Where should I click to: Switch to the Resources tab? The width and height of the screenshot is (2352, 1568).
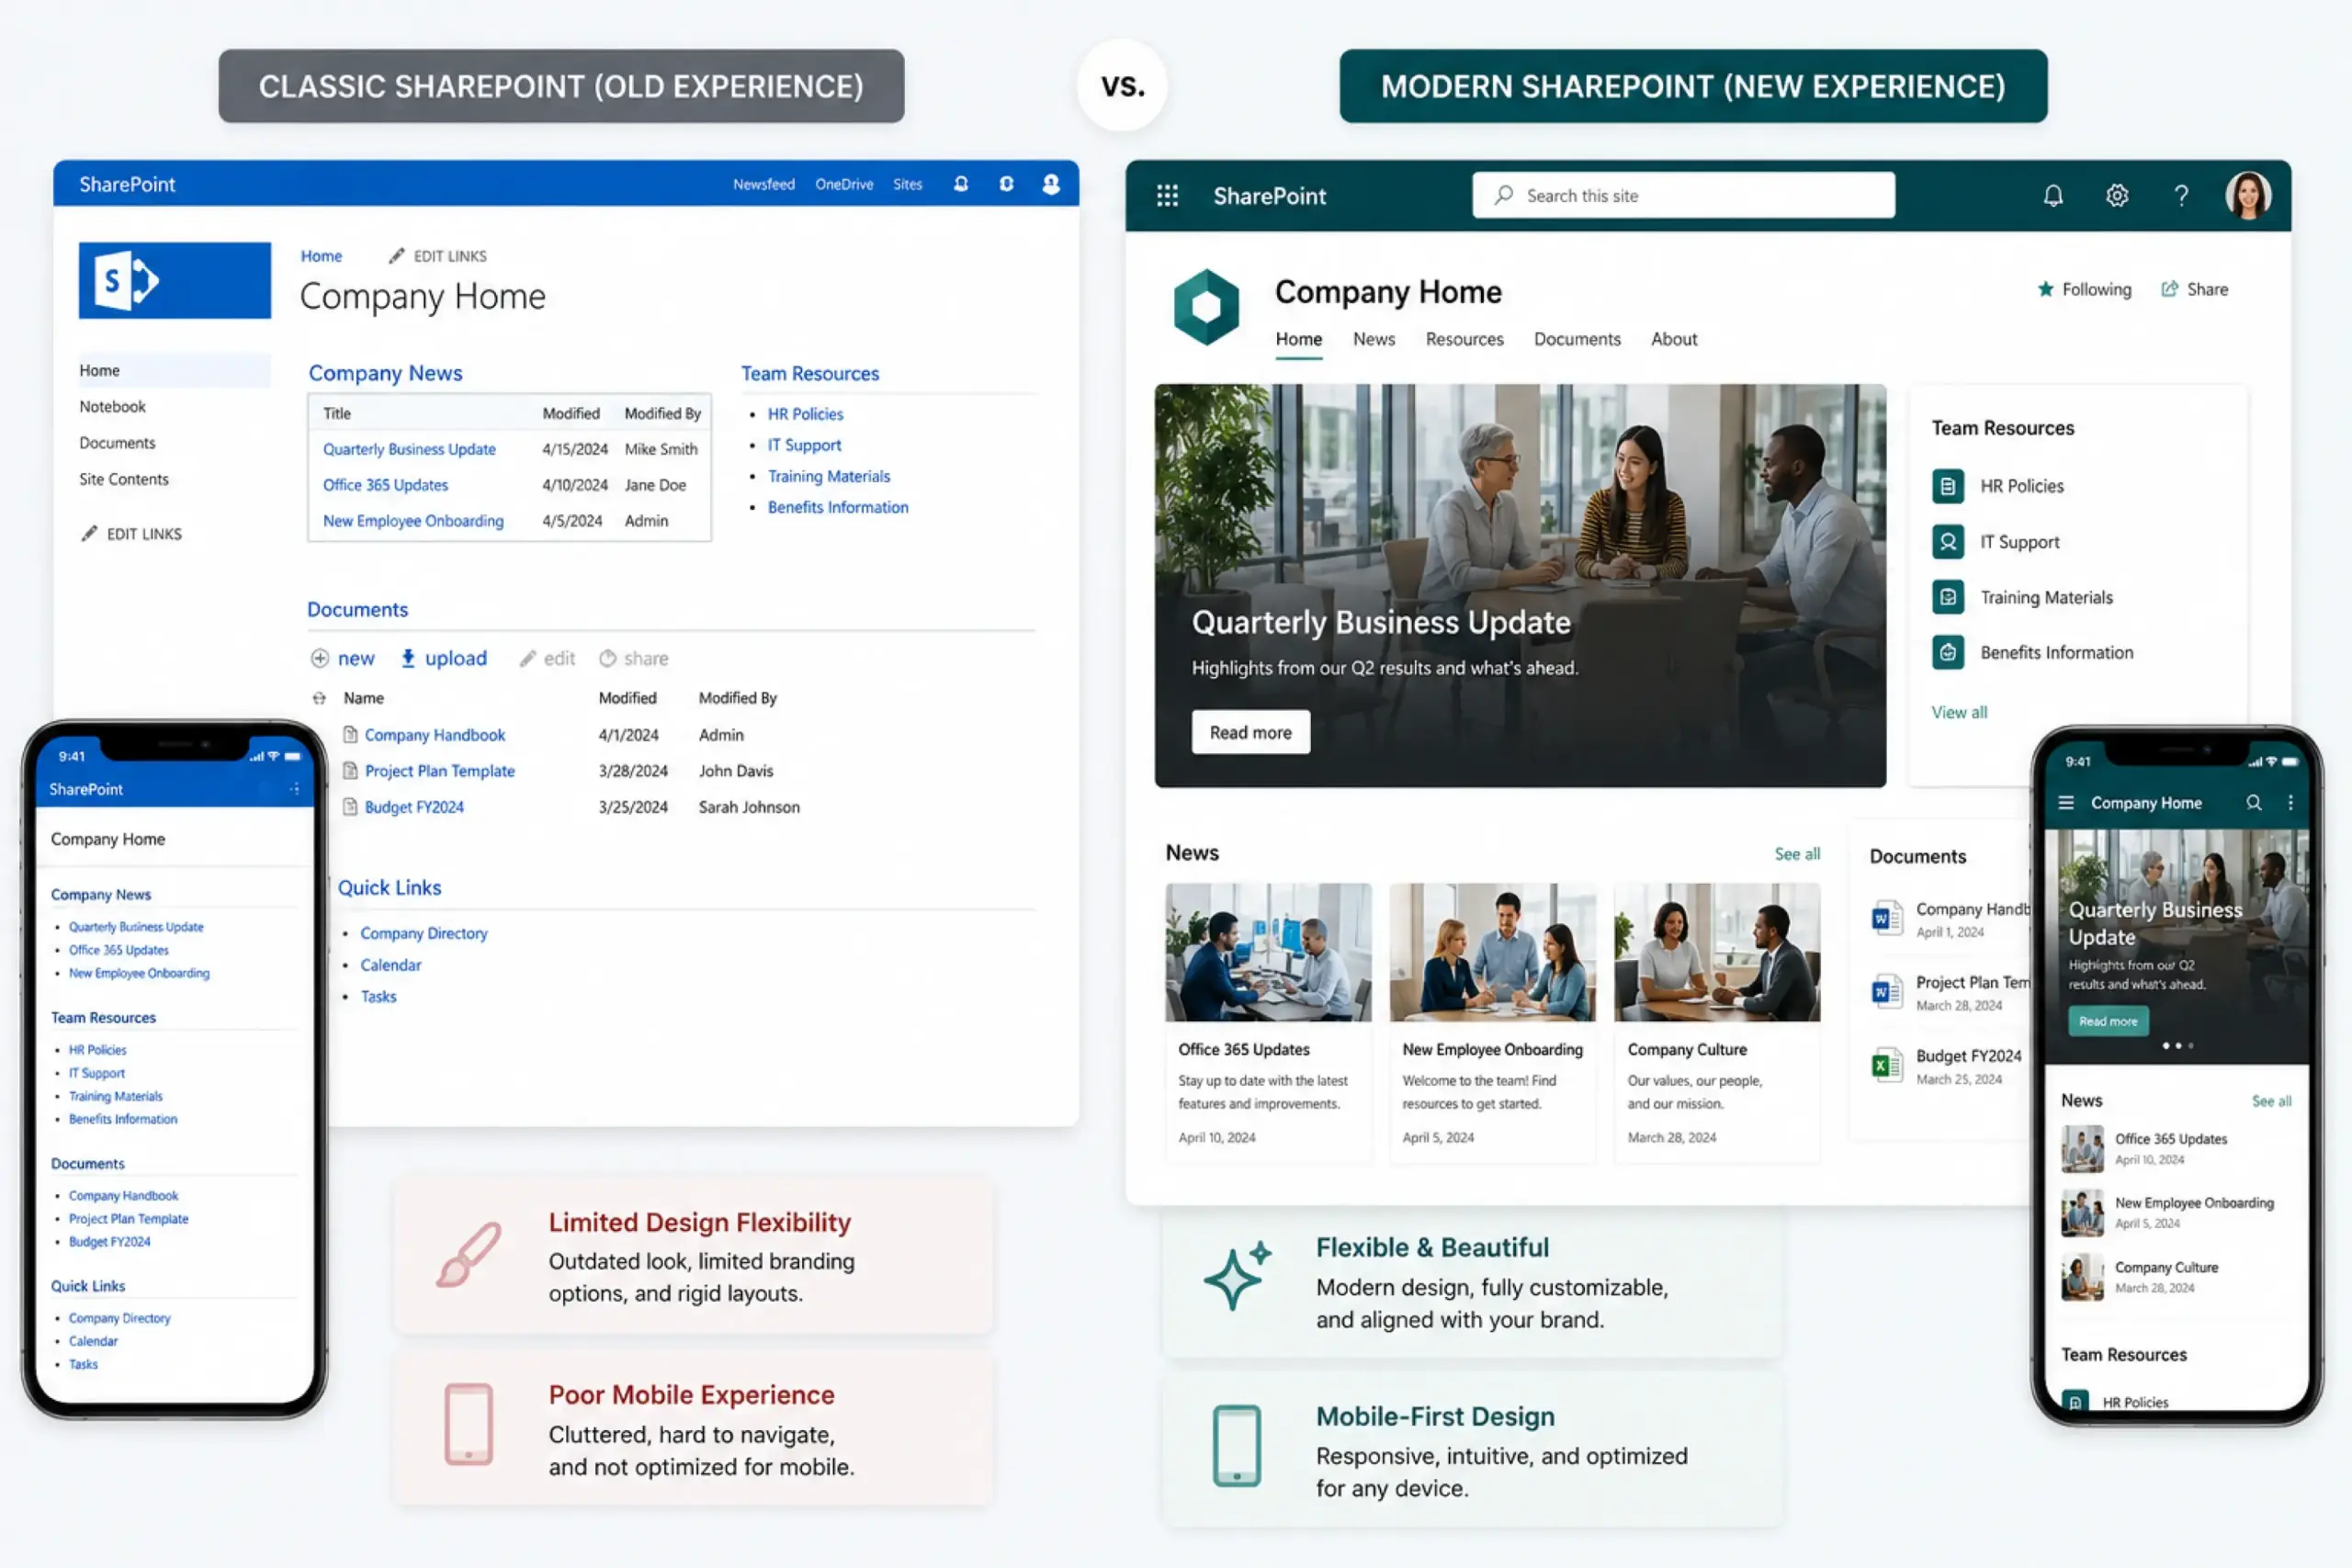click(1464, 339)
